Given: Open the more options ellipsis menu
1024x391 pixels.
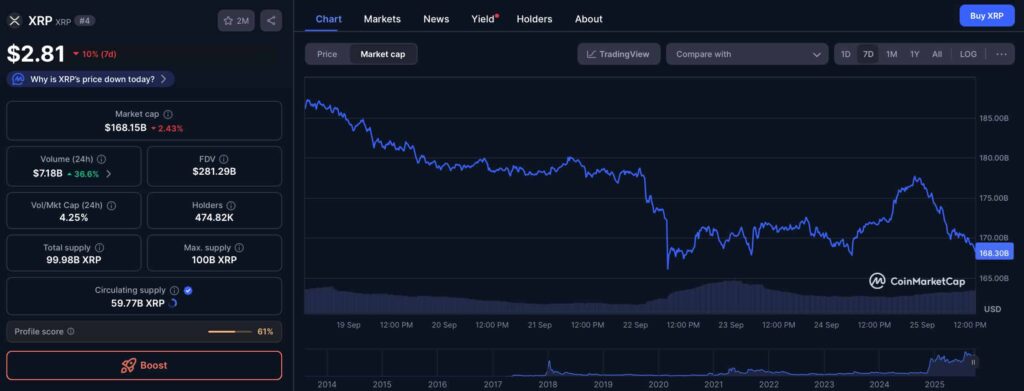Looking at the screenshot, I should (1001, 54).
